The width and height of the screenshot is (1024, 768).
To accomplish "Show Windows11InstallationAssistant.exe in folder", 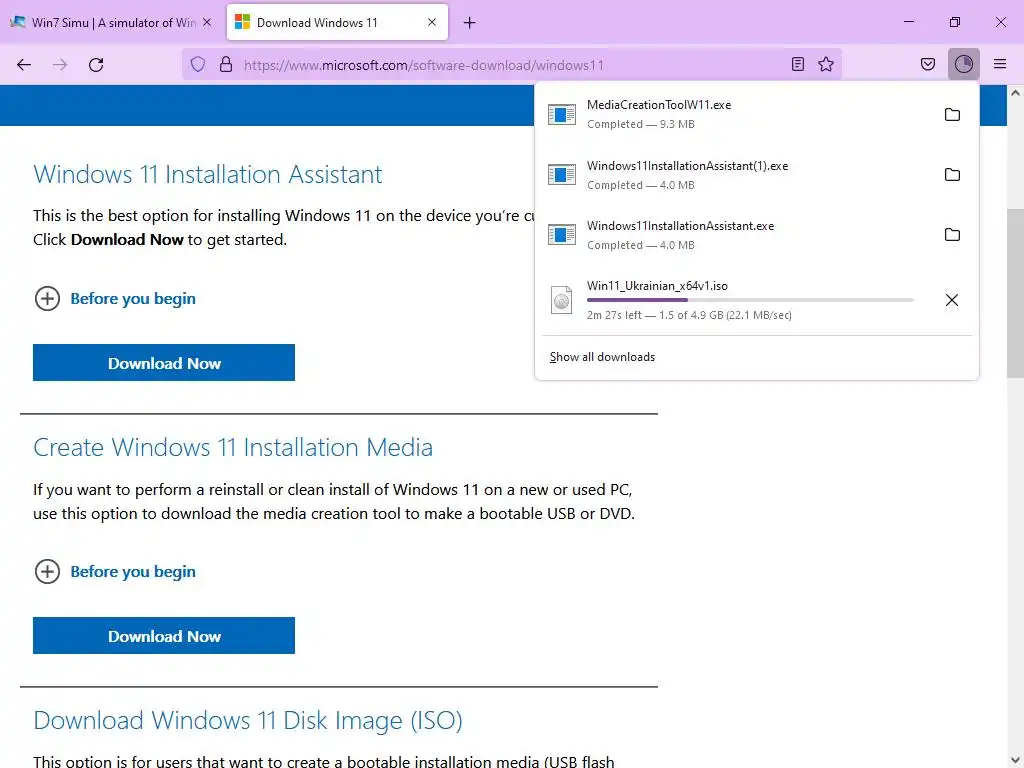I will click(x=952, y=235).
